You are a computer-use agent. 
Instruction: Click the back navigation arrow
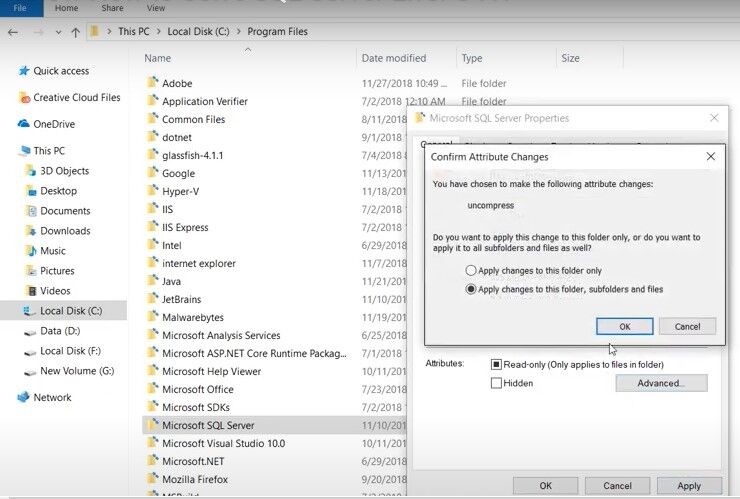(13, 32)
